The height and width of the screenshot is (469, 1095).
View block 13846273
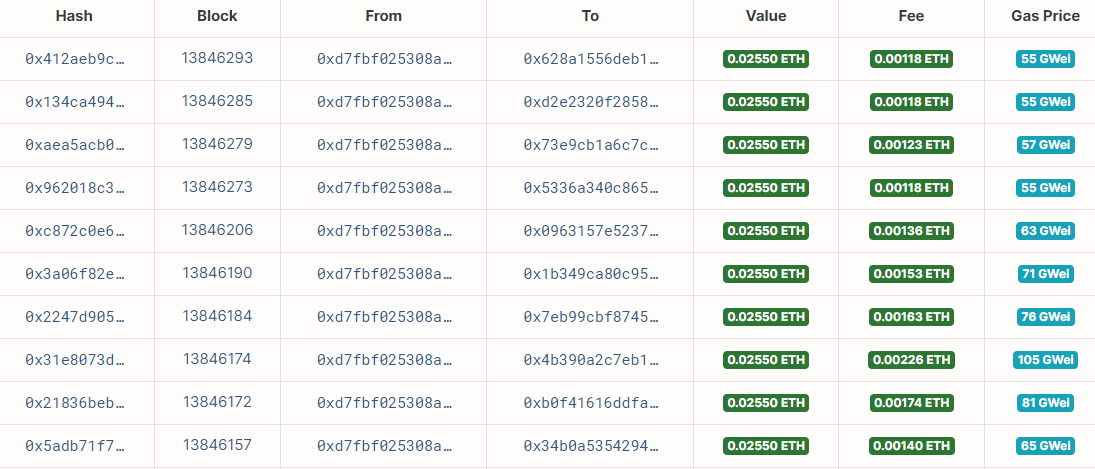217,187
